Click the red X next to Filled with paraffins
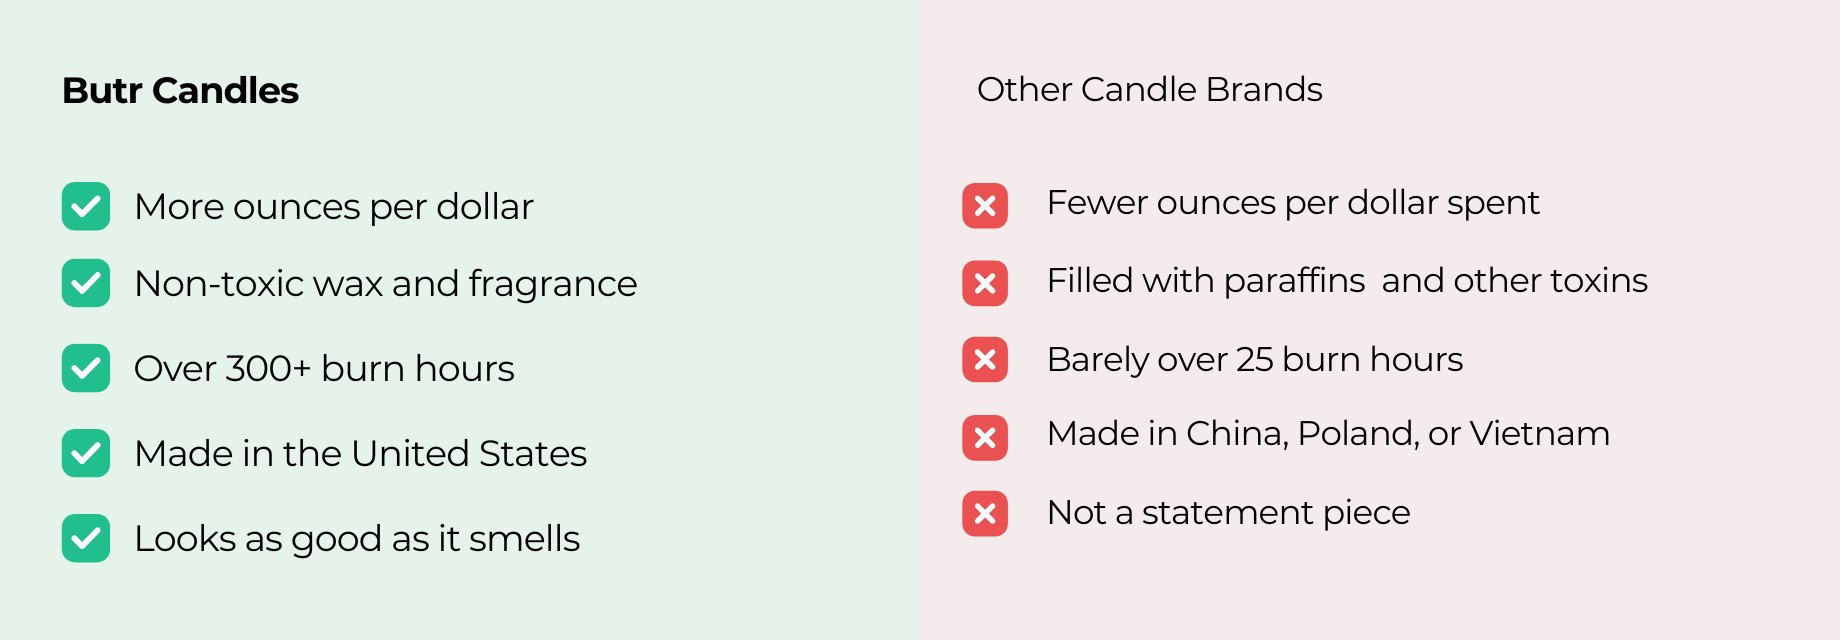The image size is (1840, 640). (985, 283)
